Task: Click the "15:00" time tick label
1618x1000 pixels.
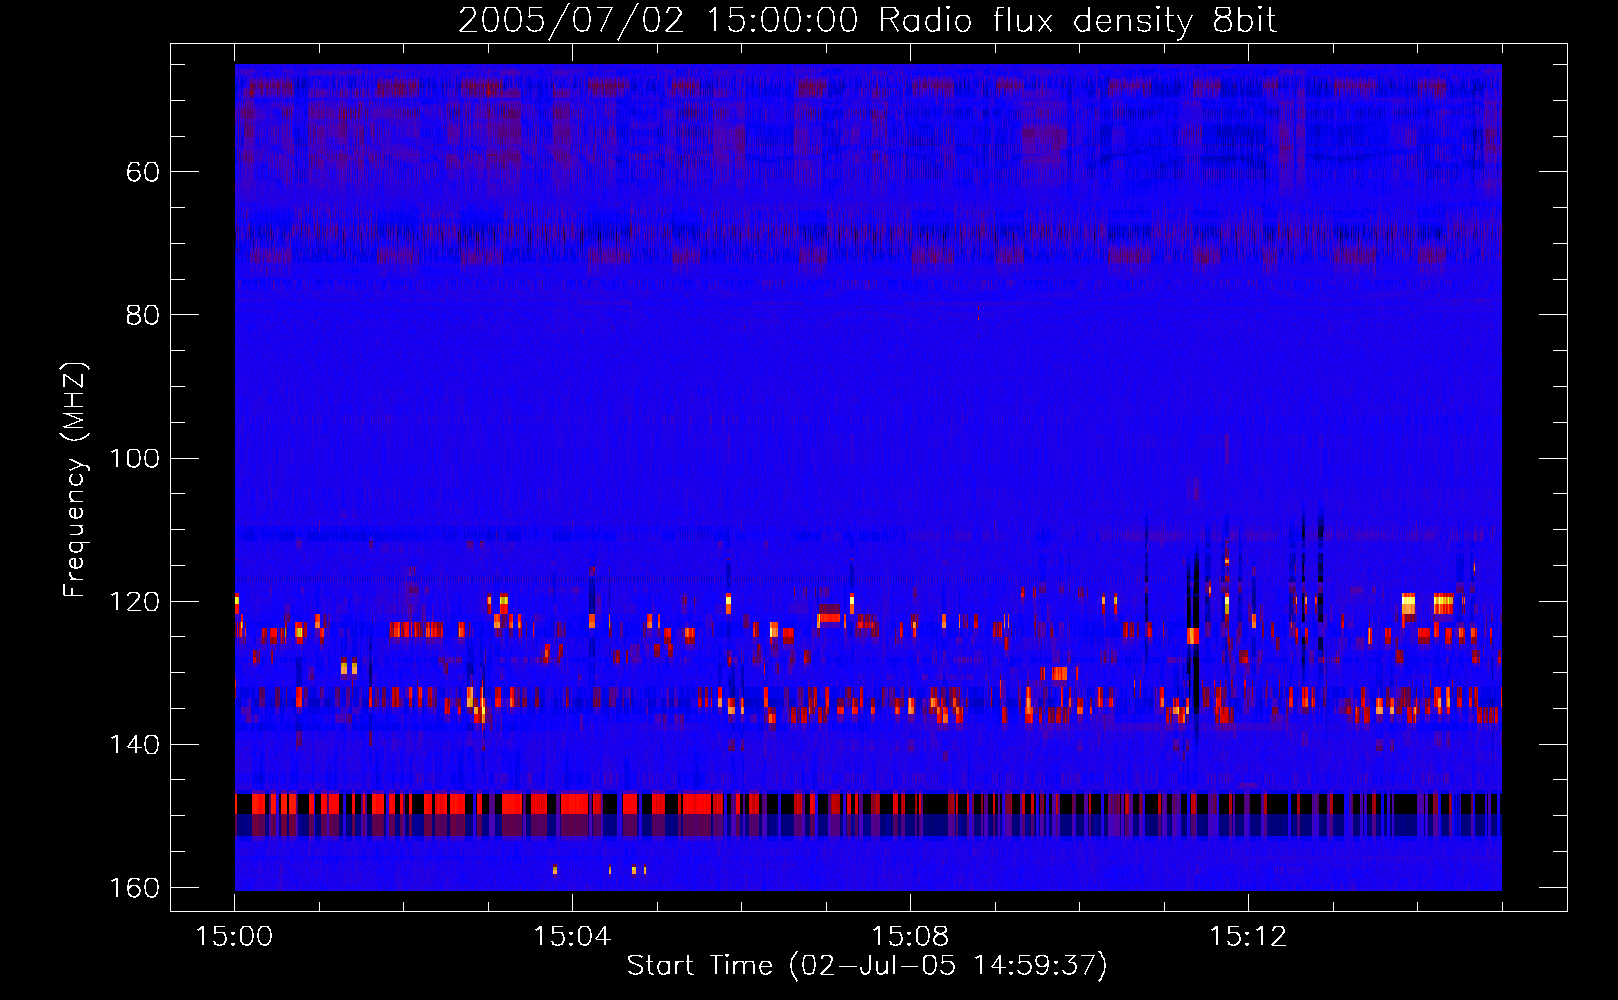Action: tap(235, 937)
